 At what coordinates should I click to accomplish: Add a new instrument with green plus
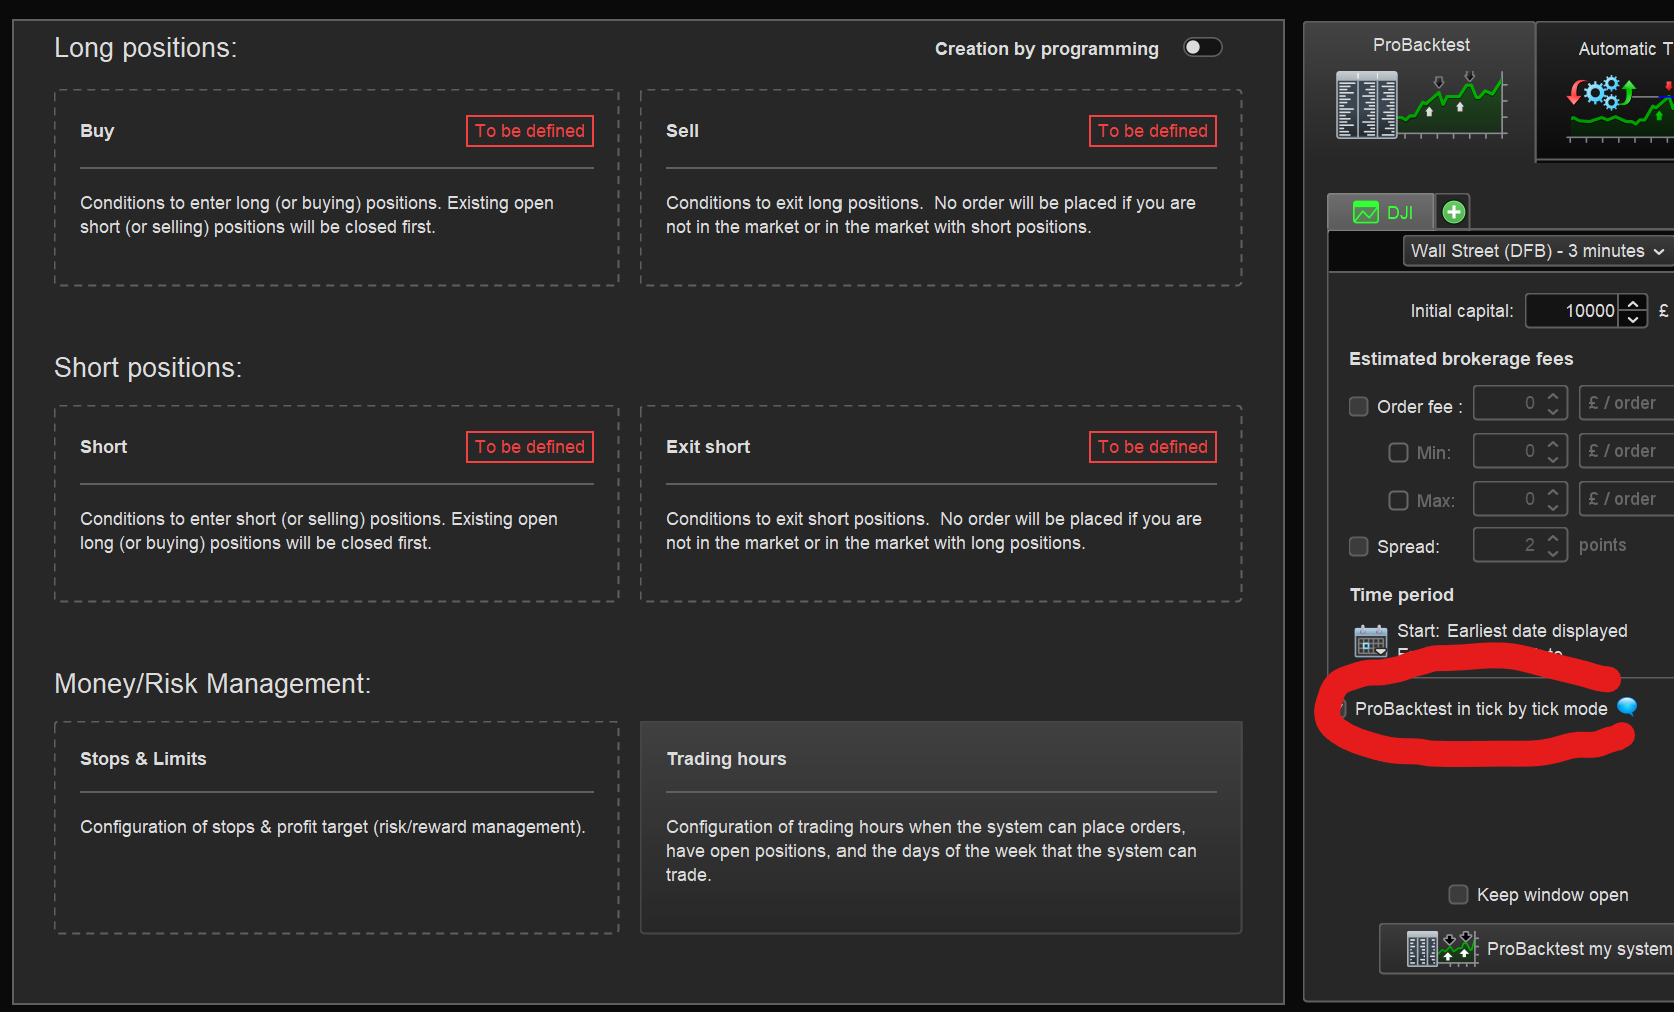[1454, 212]
